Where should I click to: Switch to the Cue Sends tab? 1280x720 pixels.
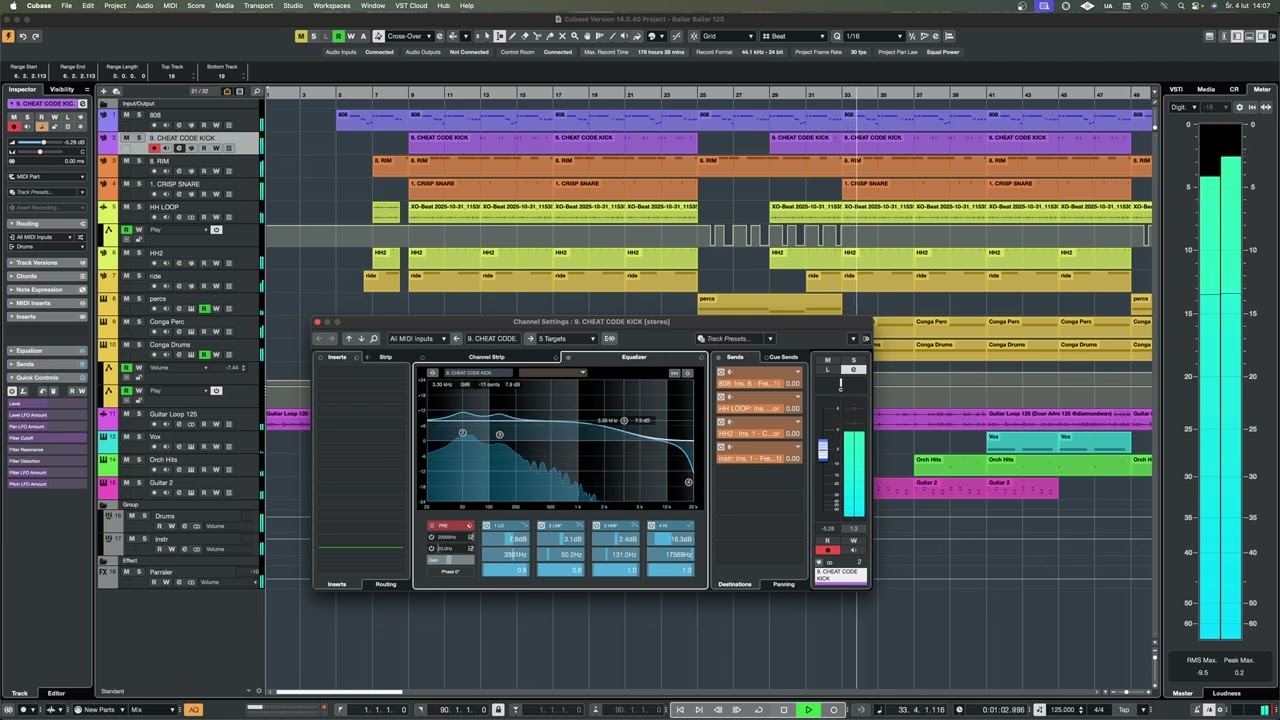(x=783, y=357)
